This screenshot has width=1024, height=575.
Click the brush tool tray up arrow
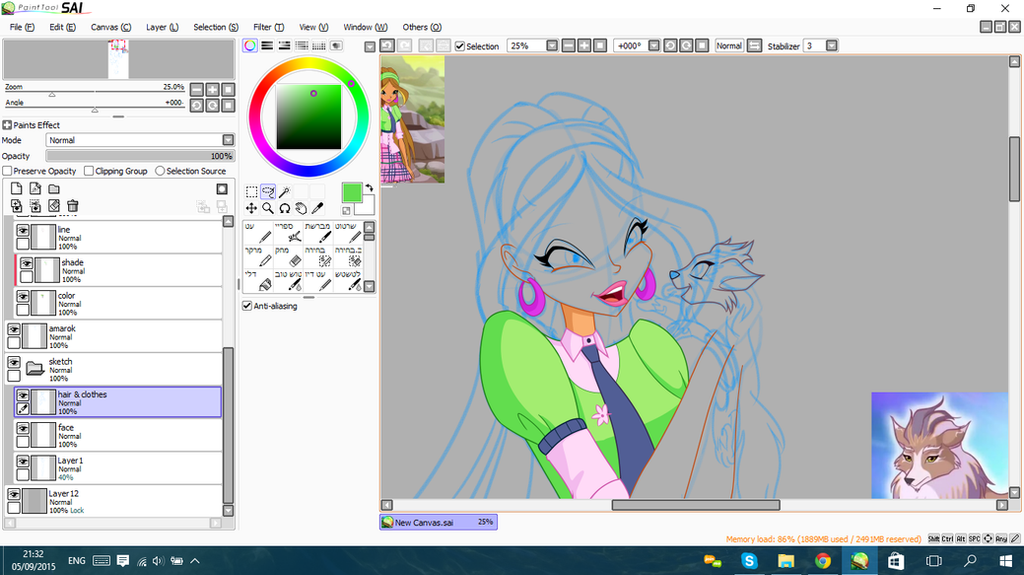point(369,227)
